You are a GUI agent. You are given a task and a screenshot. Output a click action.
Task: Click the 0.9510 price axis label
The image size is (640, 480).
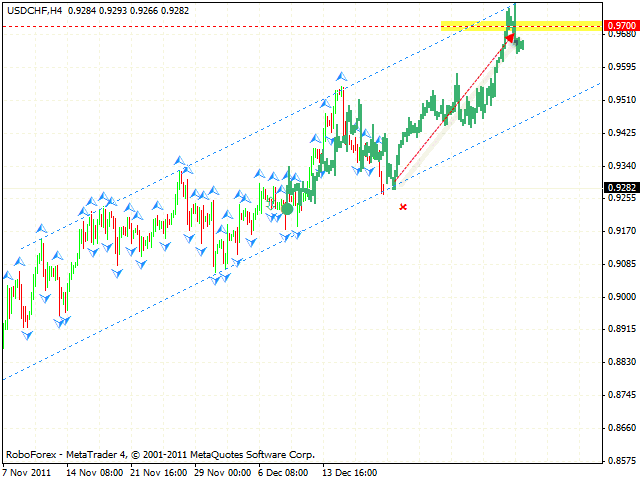[x=620, y=100]
